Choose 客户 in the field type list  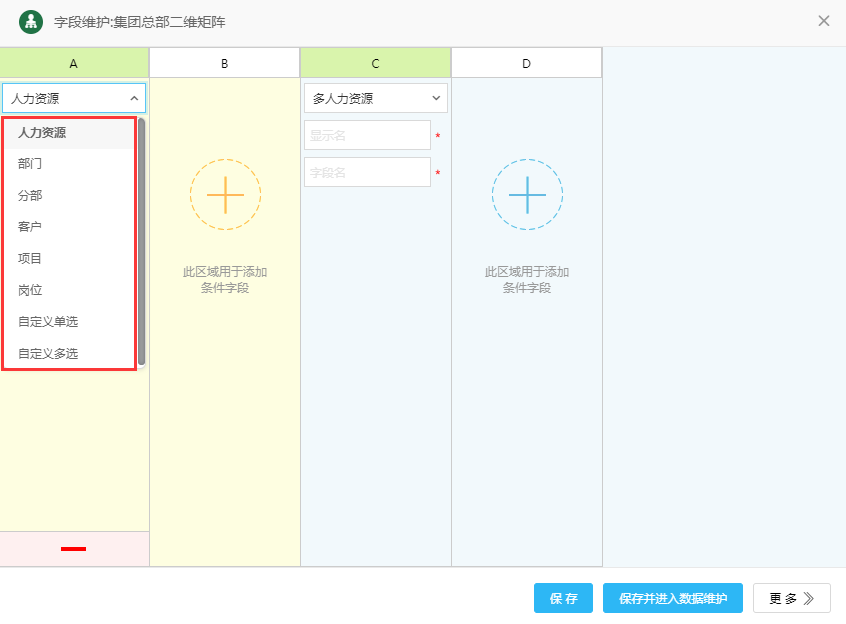pyautogui.click(x=30, y=227)
